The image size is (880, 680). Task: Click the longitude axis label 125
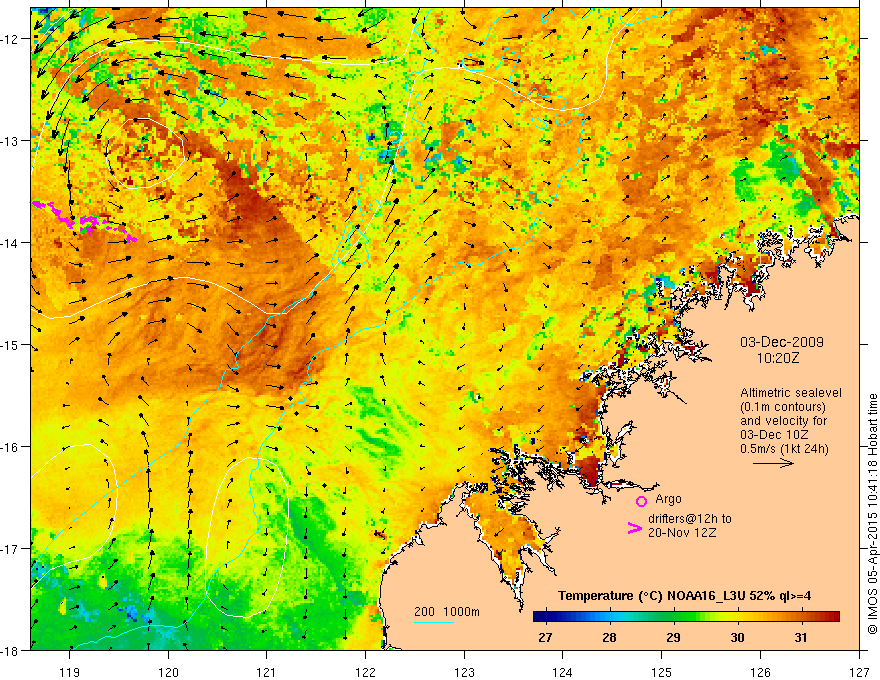coord(662,672)
